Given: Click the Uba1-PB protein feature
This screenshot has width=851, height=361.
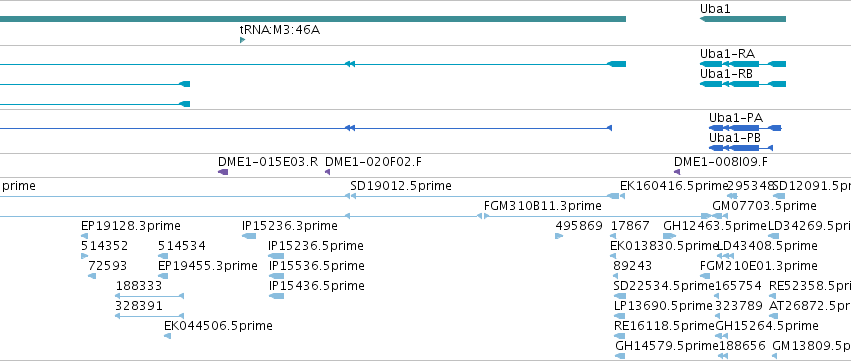Looking at the screenshot, I should [741, 148].
